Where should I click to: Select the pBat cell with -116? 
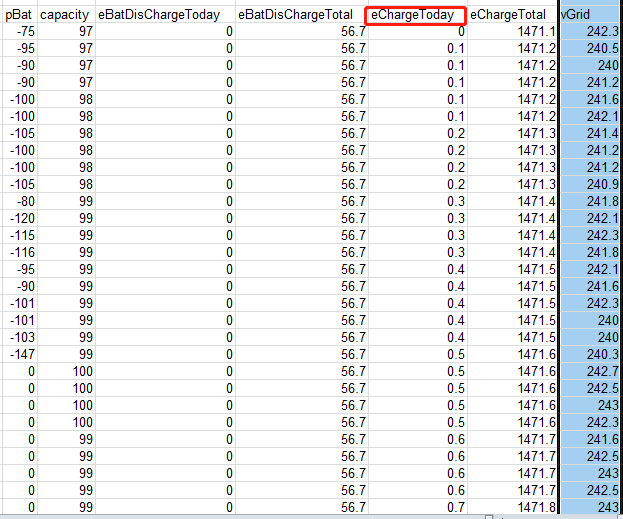coord(19,252)
